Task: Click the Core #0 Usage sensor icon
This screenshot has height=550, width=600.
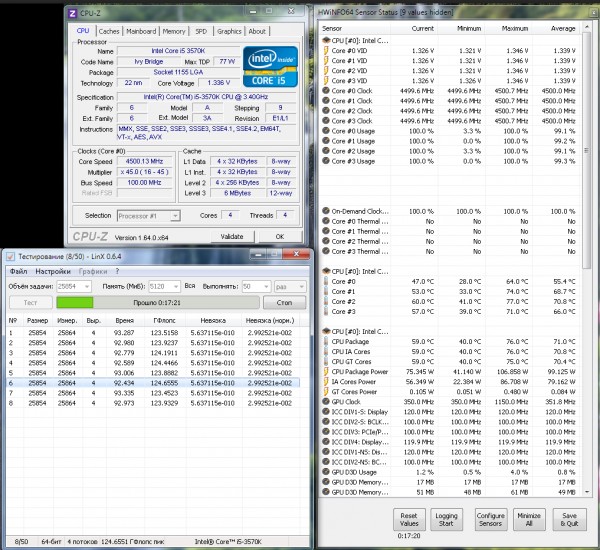Action: pos(326,131)
